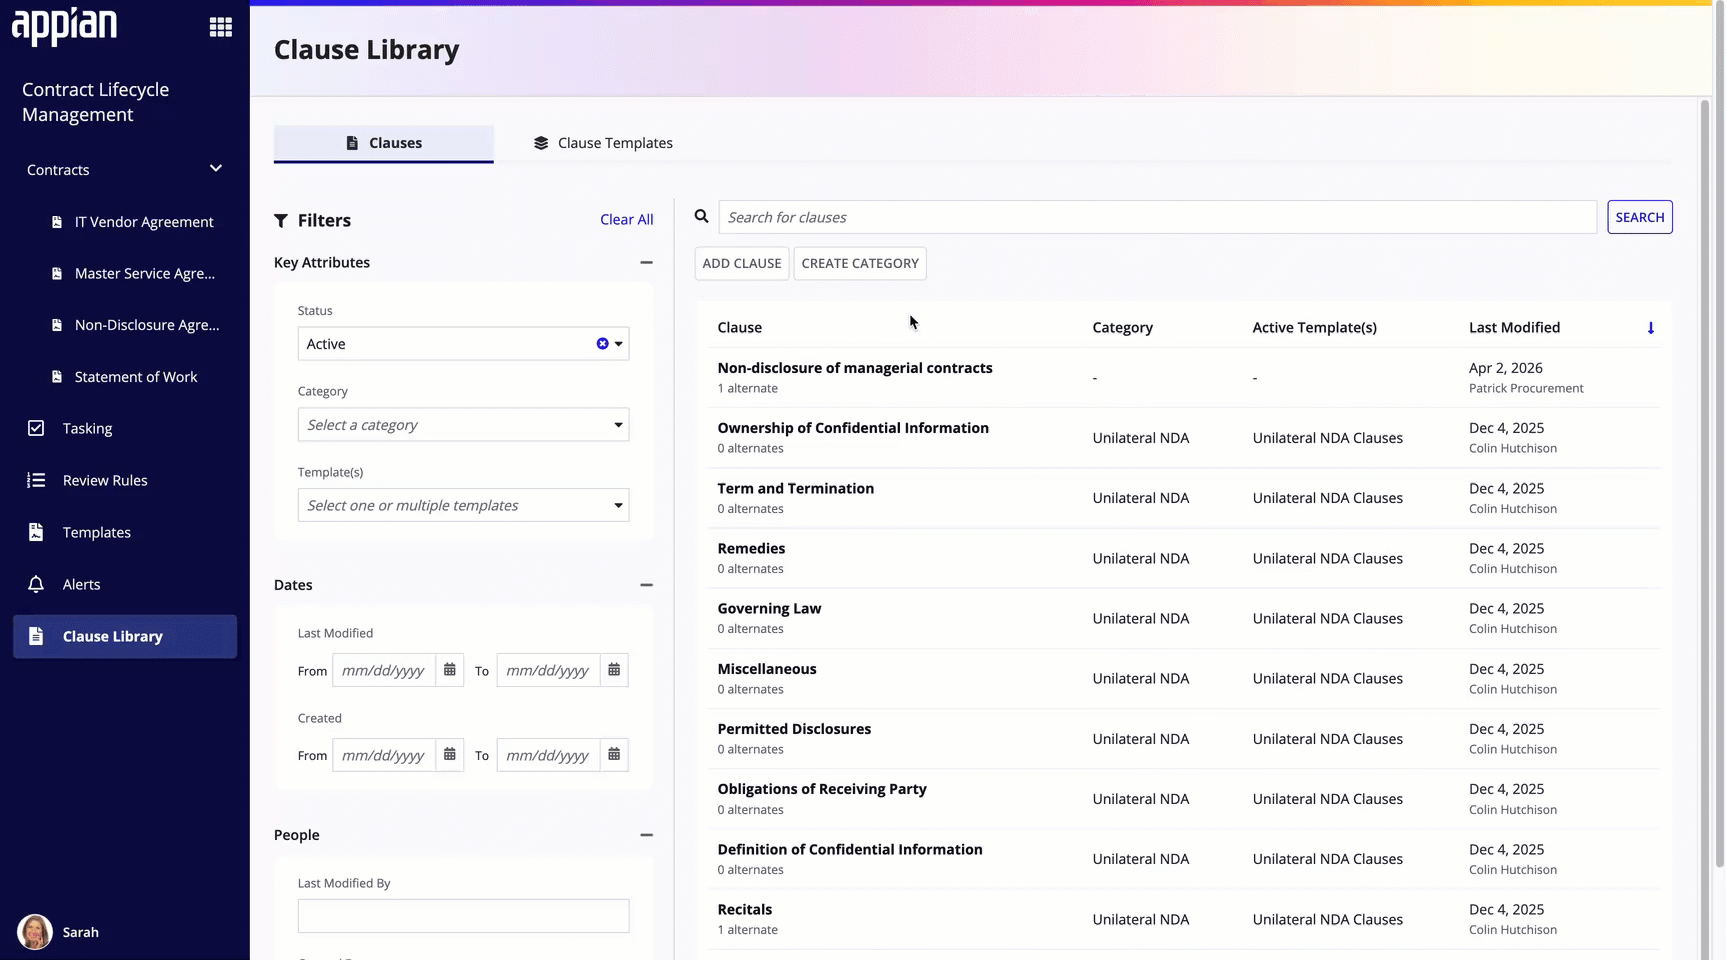
Task: Open Last Modified To calendar picker
Action: [614, 670]
